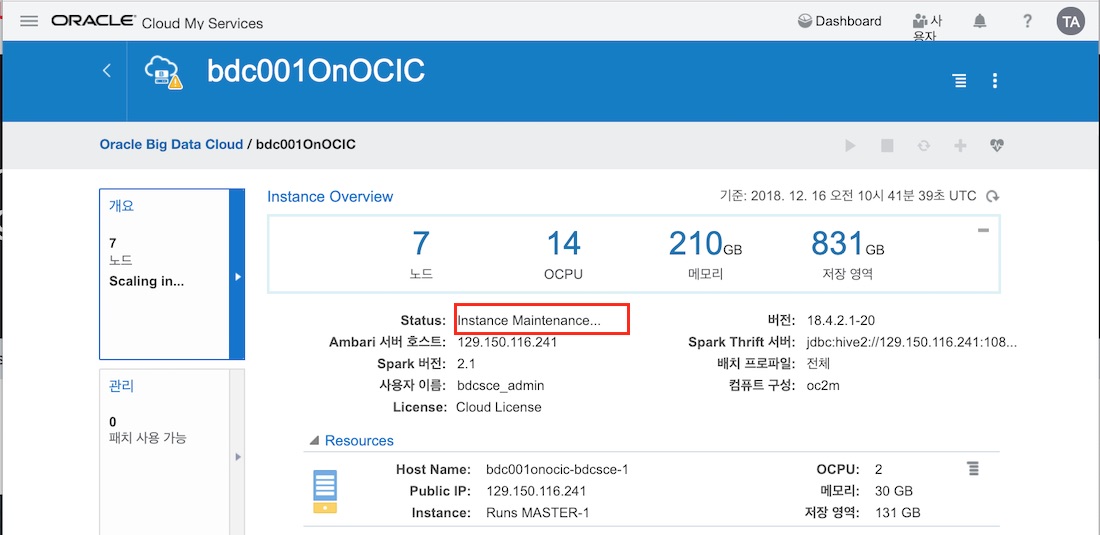The width and height of the screenshot is (1100, 535).
Task: Click the health check heart icon
Action: click(x=997, y=145)
